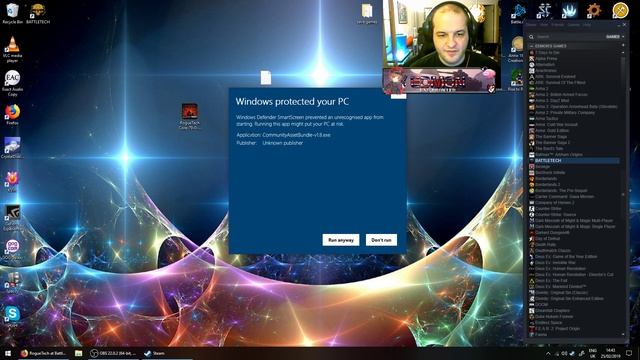Switch to OBS taskbar window
This screenshot has height=360, width=640.
pyautogui.click(x=113, y=353)
